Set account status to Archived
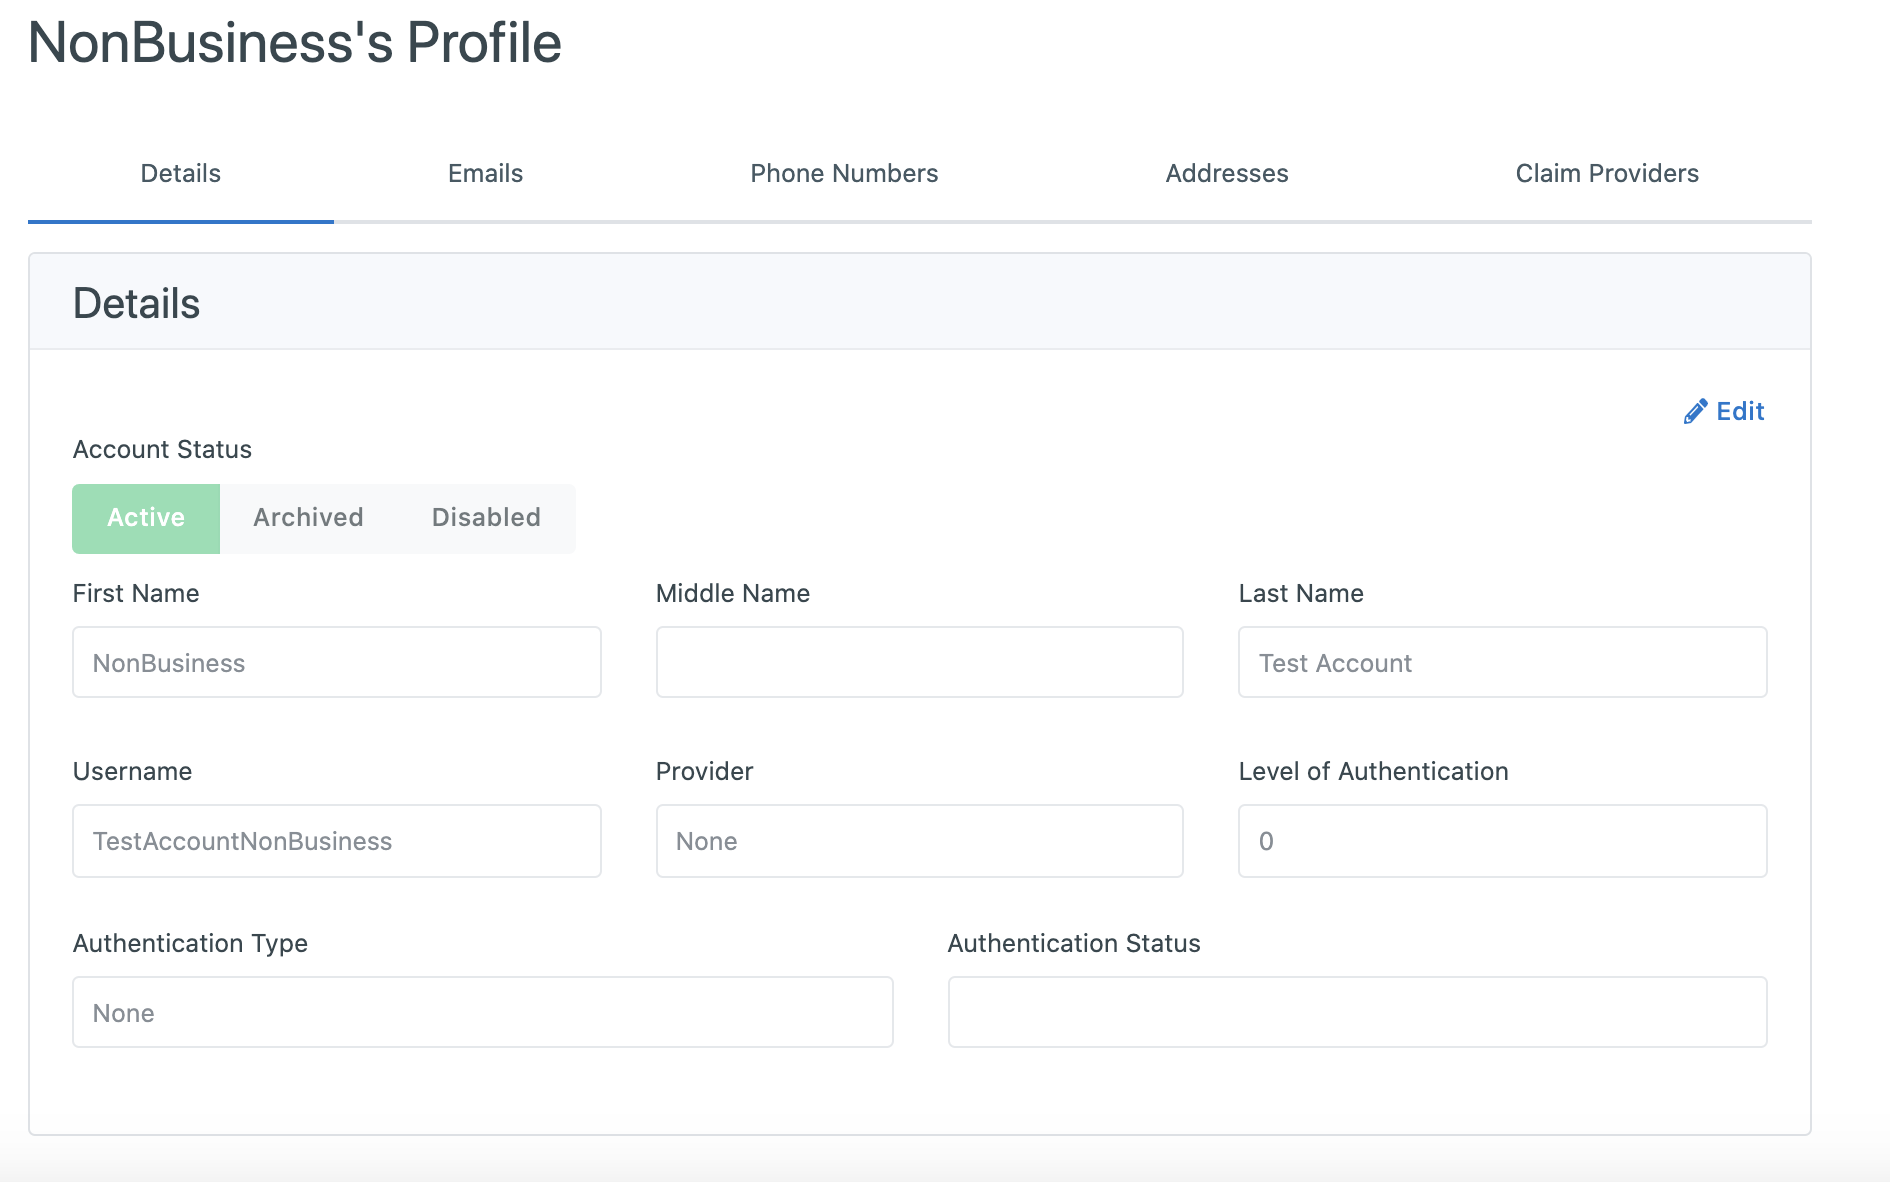Image resolution: width=1890 pixels, height=1182 pixels. (308, 518)
